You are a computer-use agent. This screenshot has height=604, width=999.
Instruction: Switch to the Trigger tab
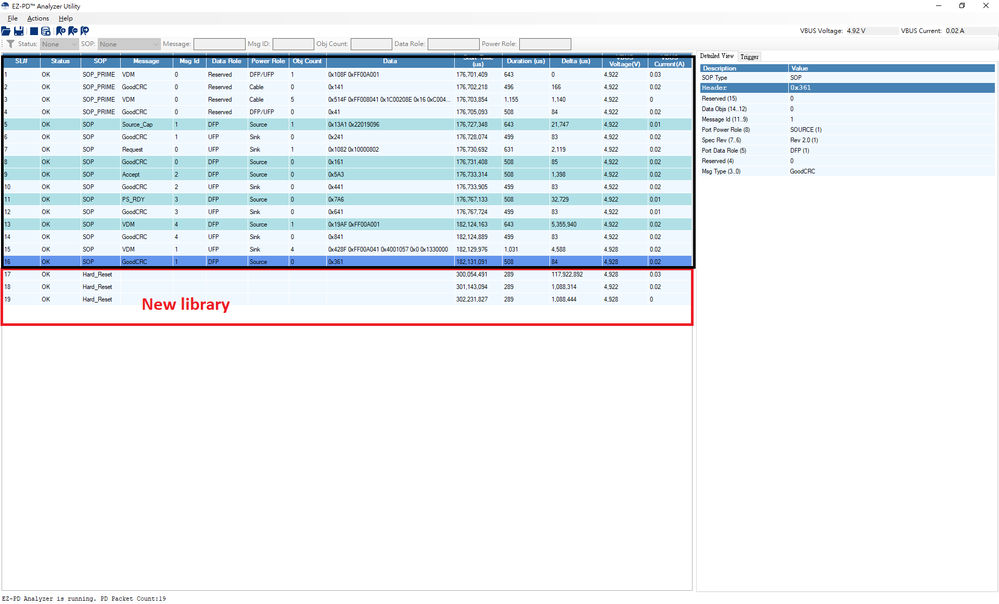click(x=749, y=57)
